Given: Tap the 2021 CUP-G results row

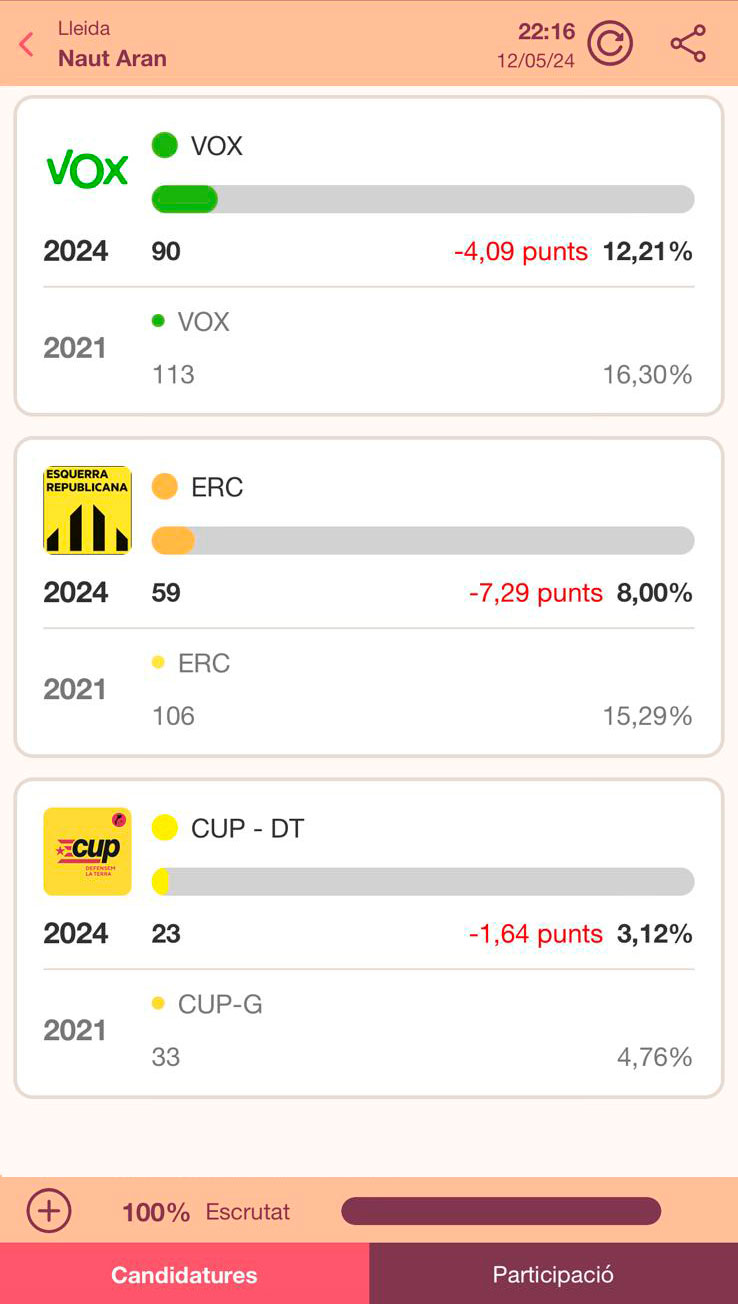Looking at the screenshot, I should (x=368, y=1031).
